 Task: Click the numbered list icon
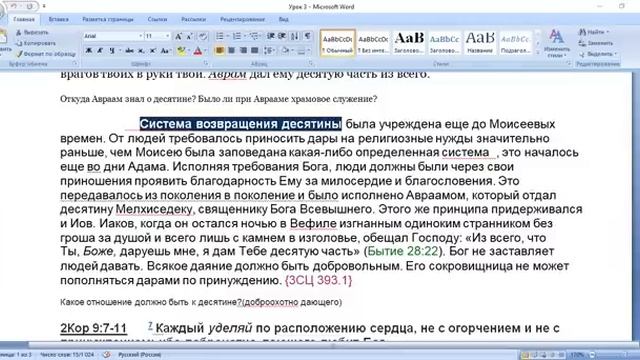(237, 36)
